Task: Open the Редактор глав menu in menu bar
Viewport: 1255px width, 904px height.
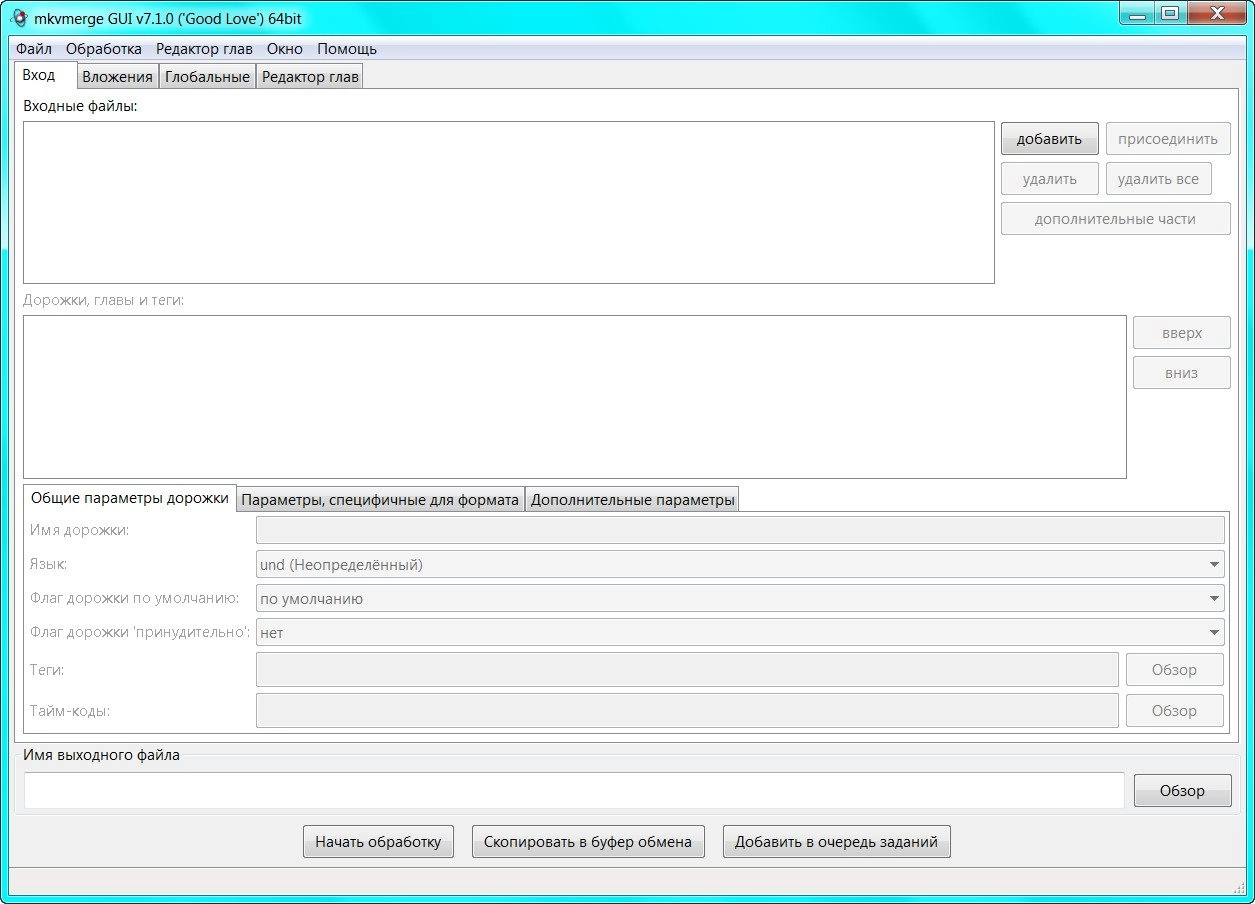Action: 204,48
